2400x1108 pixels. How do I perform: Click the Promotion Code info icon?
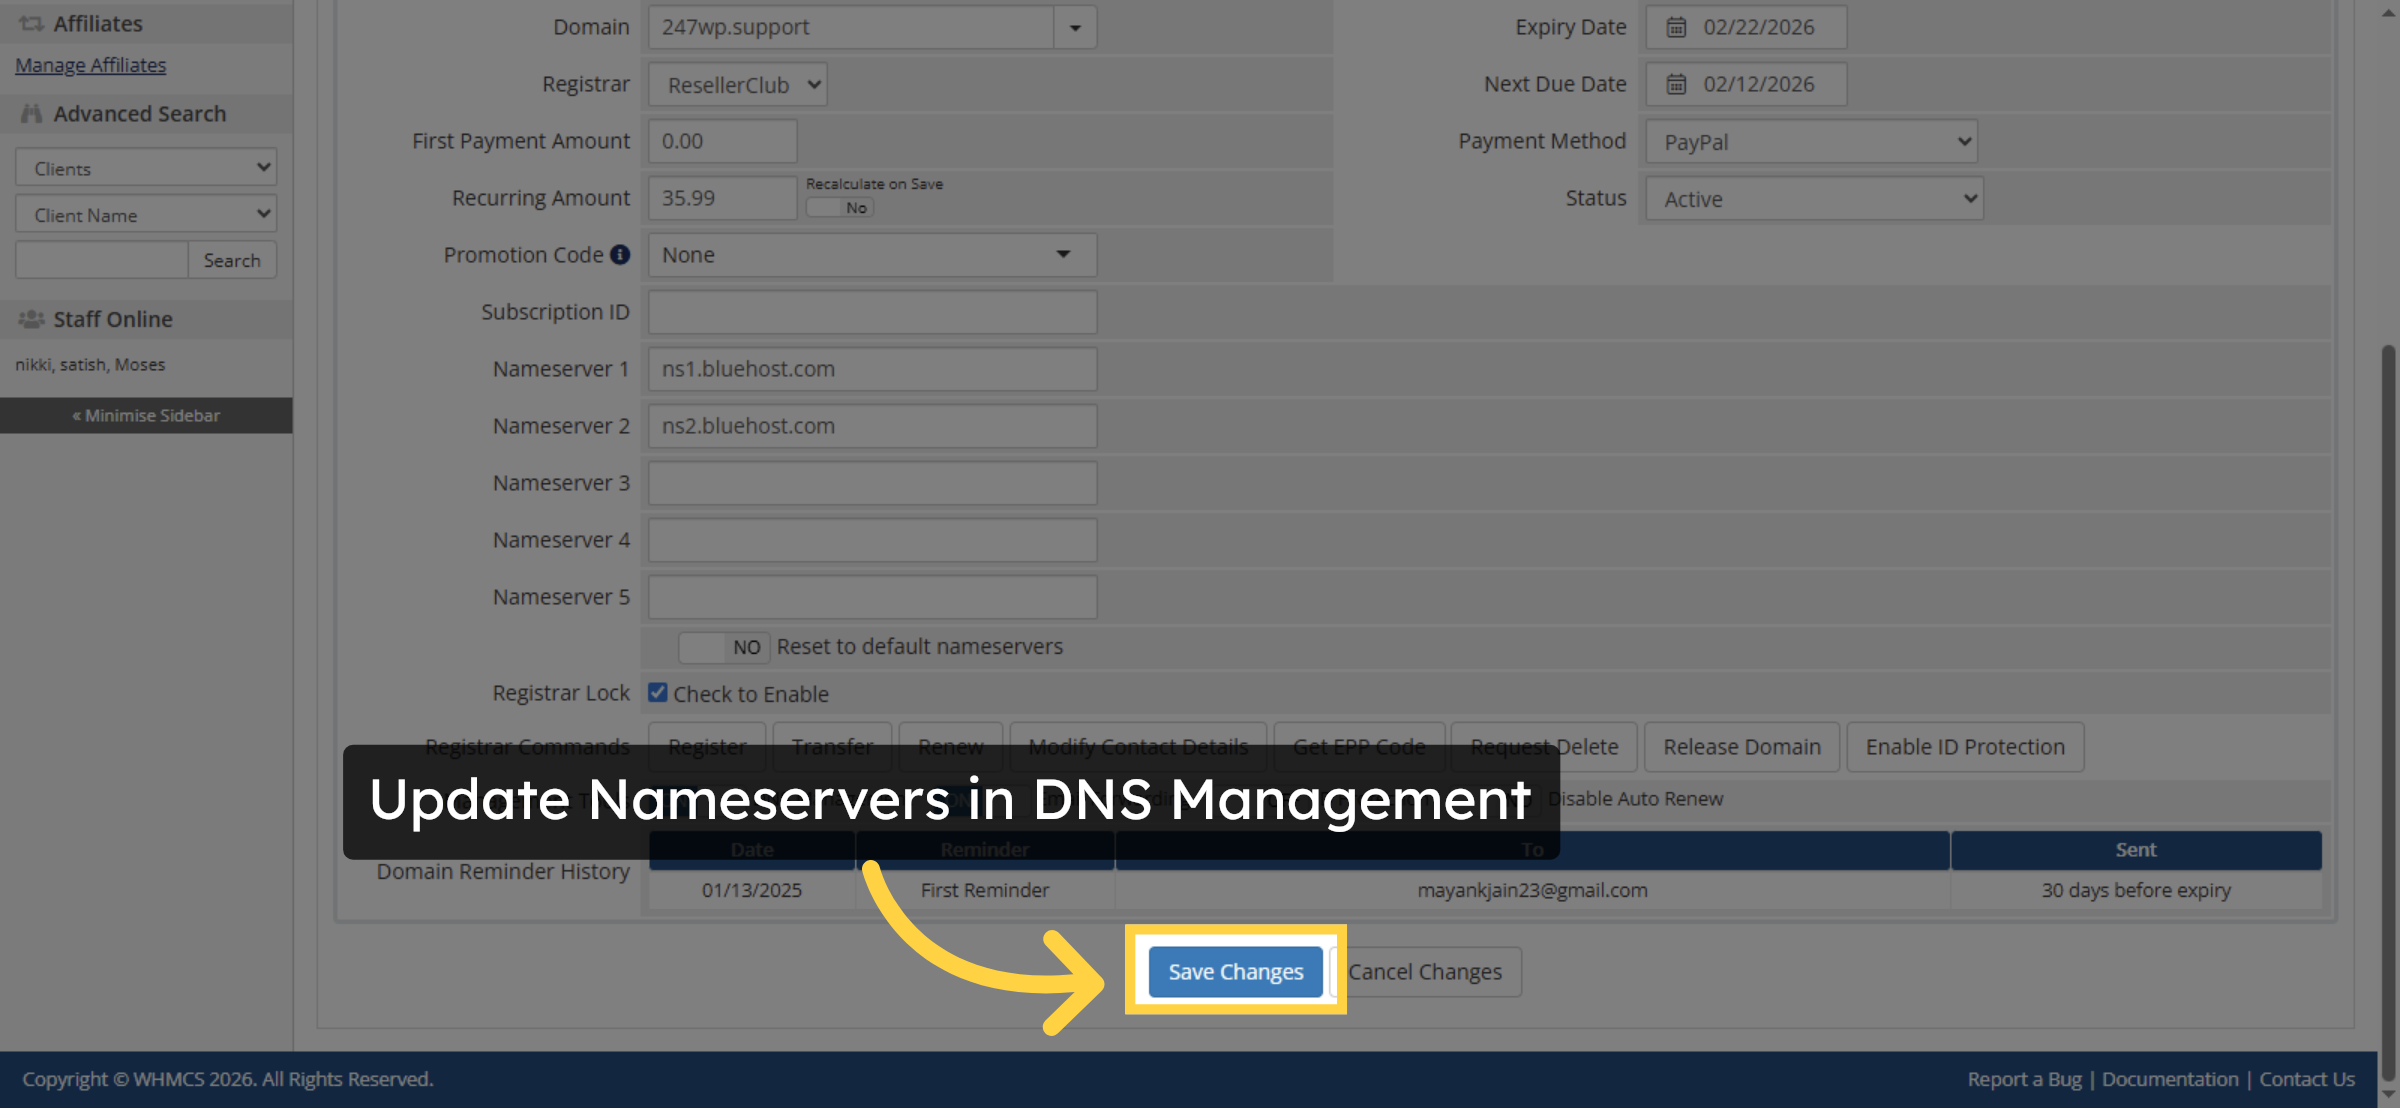click(621, 255)
